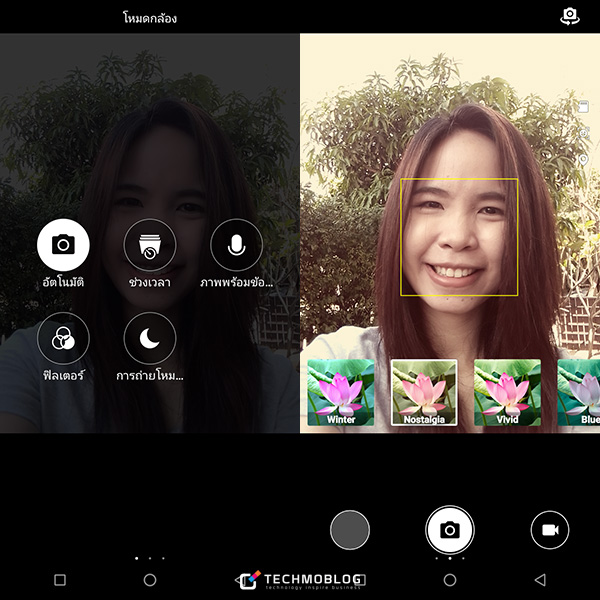Viewport: 600px width, 600px height.
Task: Tap the camera shutter button
Action: [x=450, y=530]
